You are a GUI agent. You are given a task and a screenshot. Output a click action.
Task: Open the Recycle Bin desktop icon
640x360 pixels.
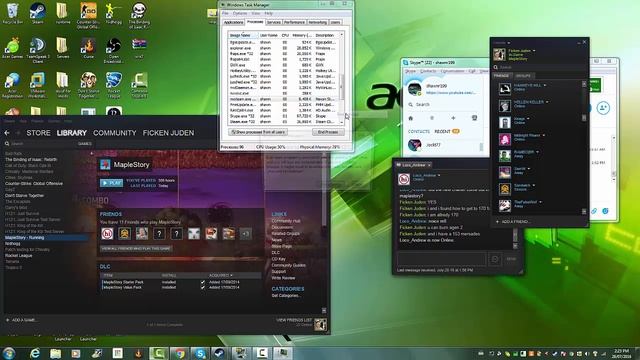[x=12, y=13]
